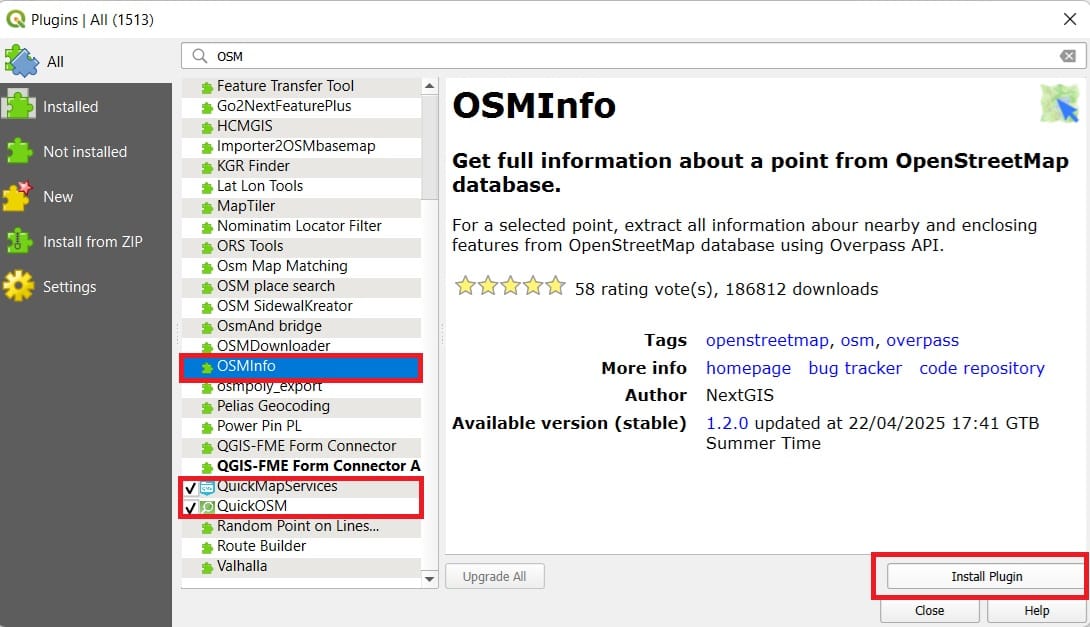Image resolution: width=1090 pixels, height=627 pixels.
Task: Select highlighted OSMInfo plugin row
Action: (301, 366)
